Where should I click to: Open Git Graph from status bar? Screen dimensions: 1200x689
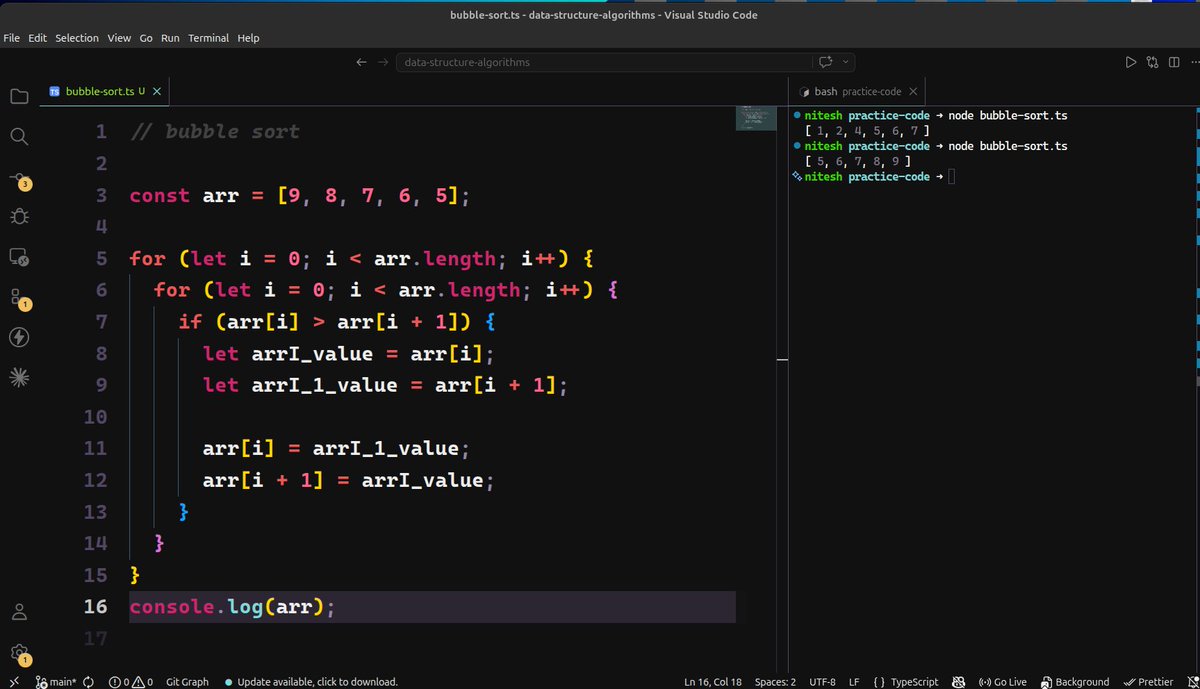[187, 681]
